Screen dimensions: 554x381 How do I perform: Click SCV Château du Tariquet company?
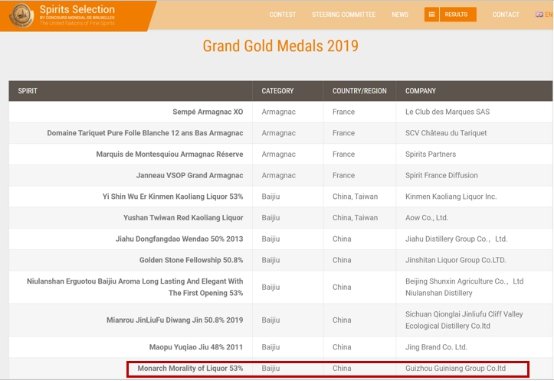tap(446, 133)
